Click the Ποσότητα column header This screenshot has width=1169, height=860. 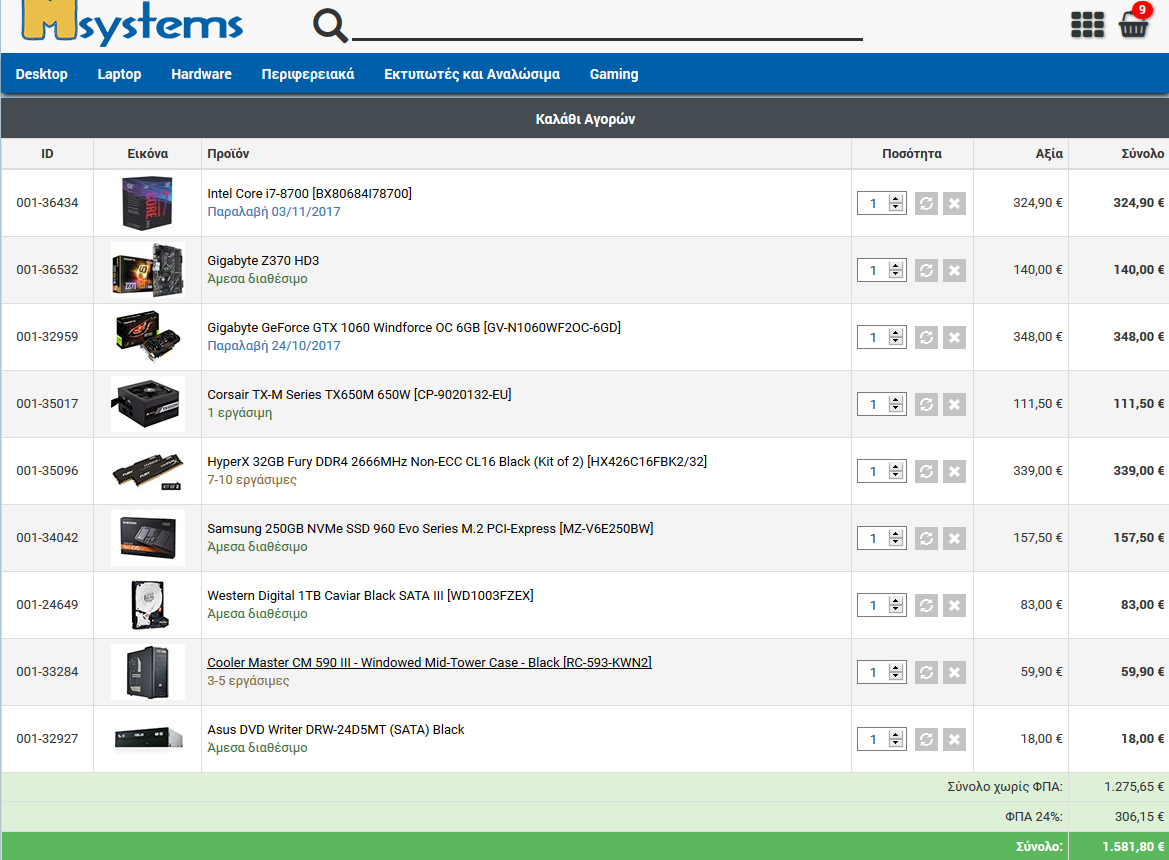coord(912,154)
